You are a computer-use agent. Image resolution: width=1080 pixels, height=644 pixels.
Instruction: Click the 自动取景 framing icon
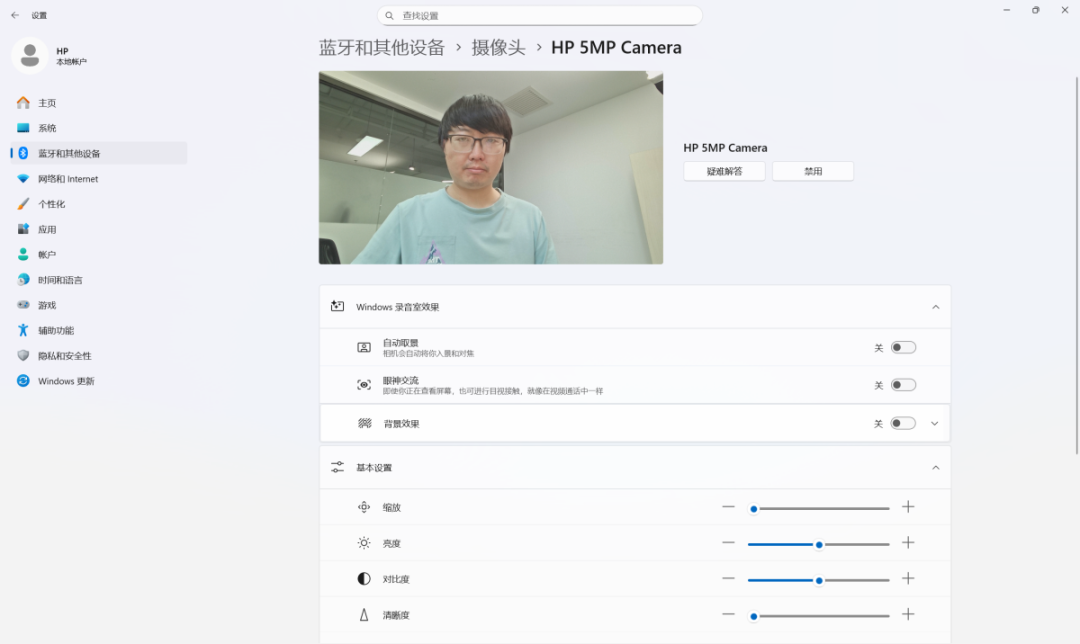click(364, 348)
